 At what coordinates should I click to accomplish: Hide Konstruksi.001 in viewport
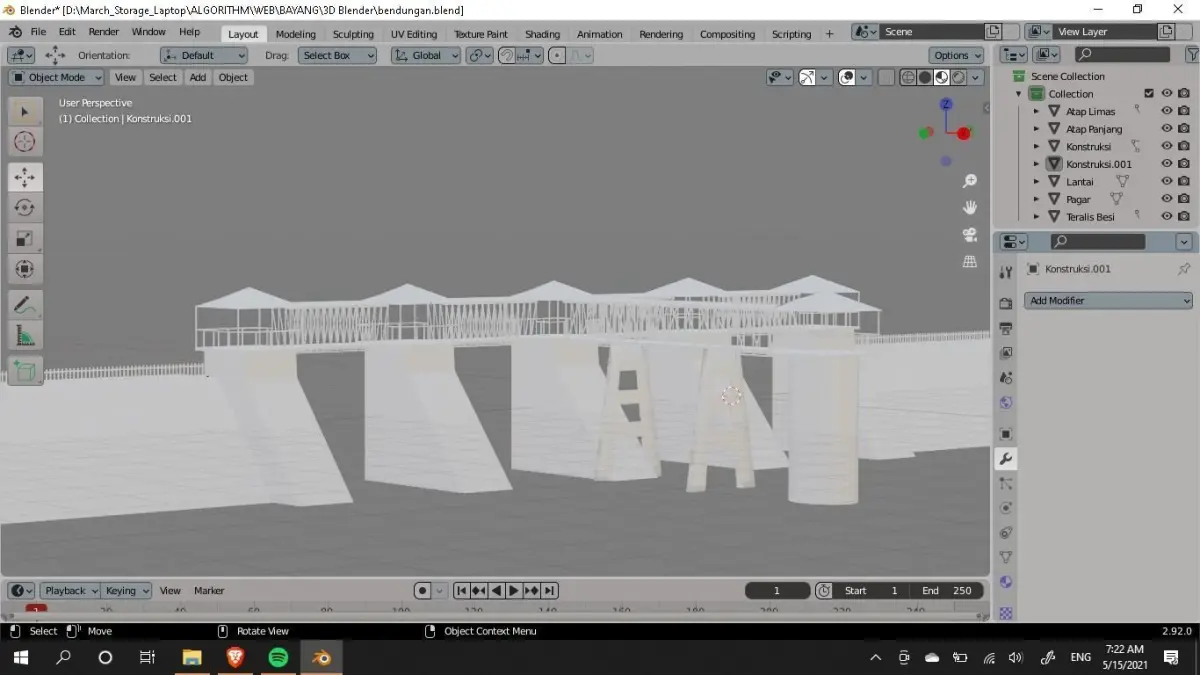1166,164
